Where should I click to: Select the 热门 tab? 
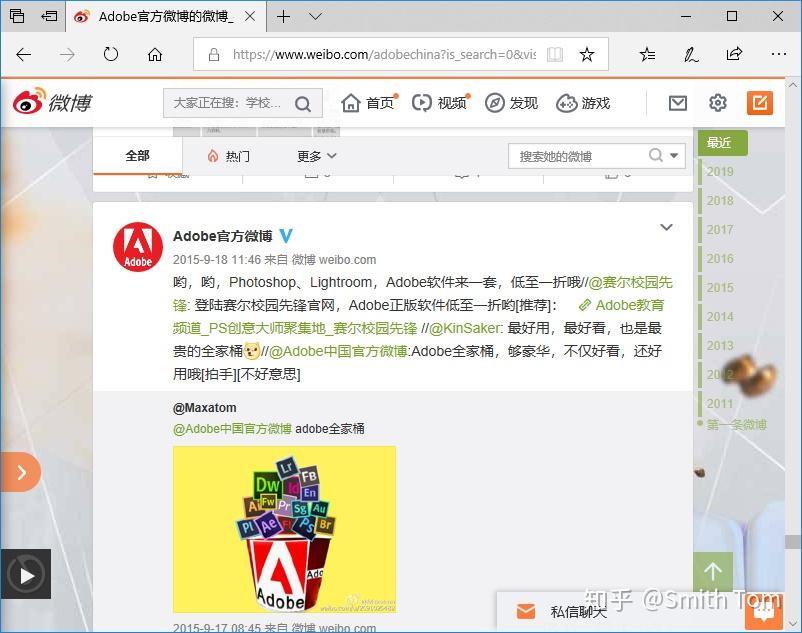(x=229, y=156)
